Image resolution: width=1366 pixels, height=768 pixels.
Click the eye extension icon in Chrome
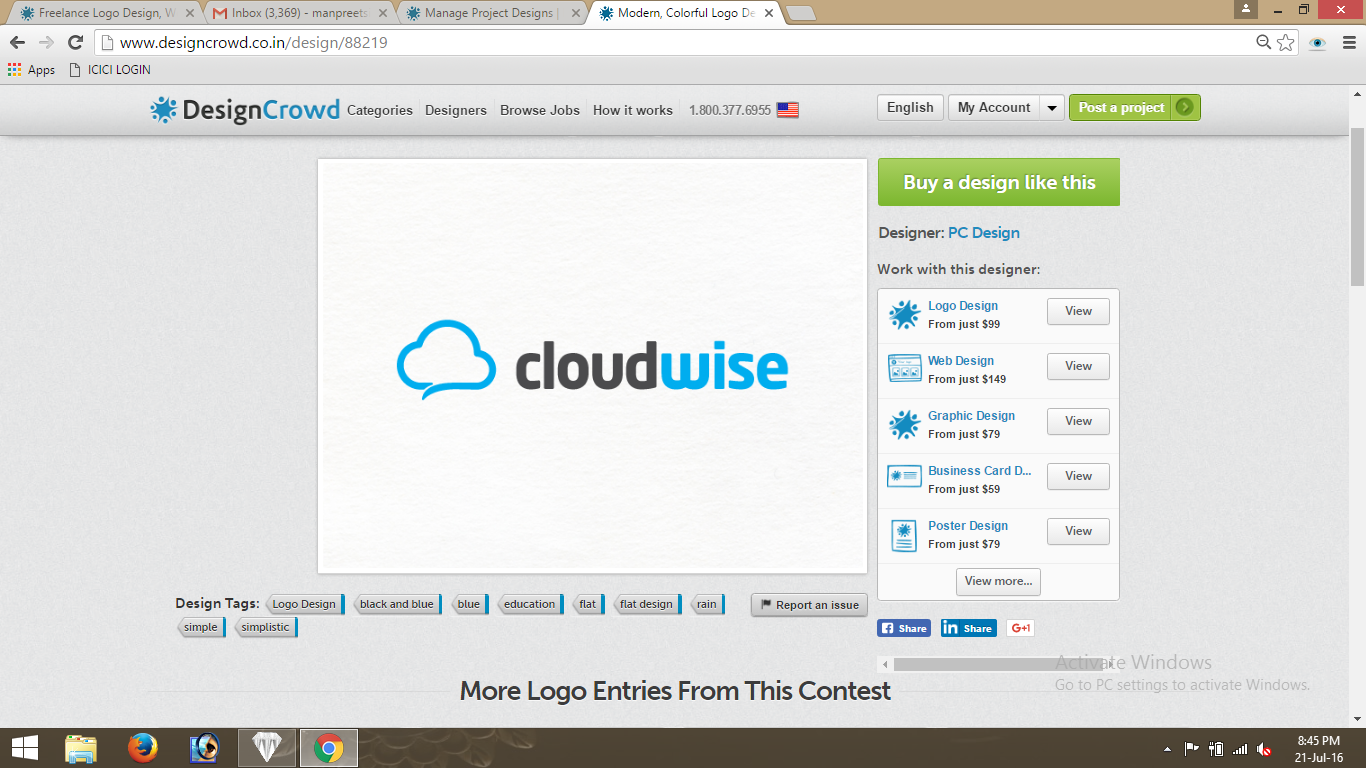[1318, 42]
